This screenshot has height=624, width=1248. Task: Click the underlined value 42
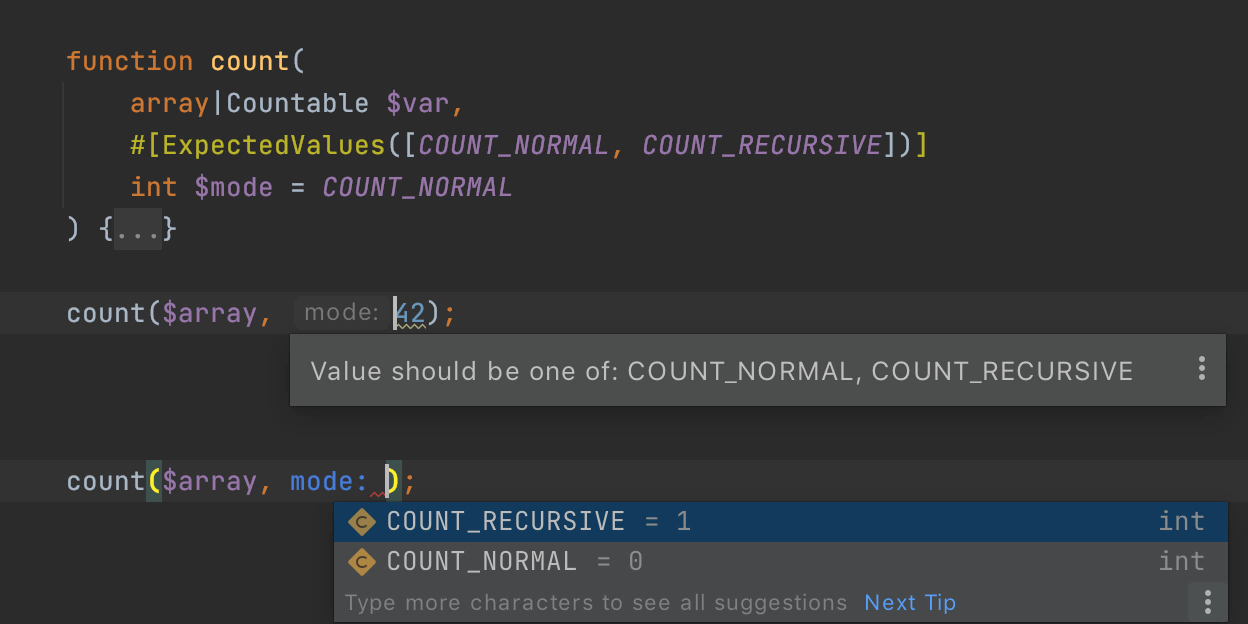point(412,314)
